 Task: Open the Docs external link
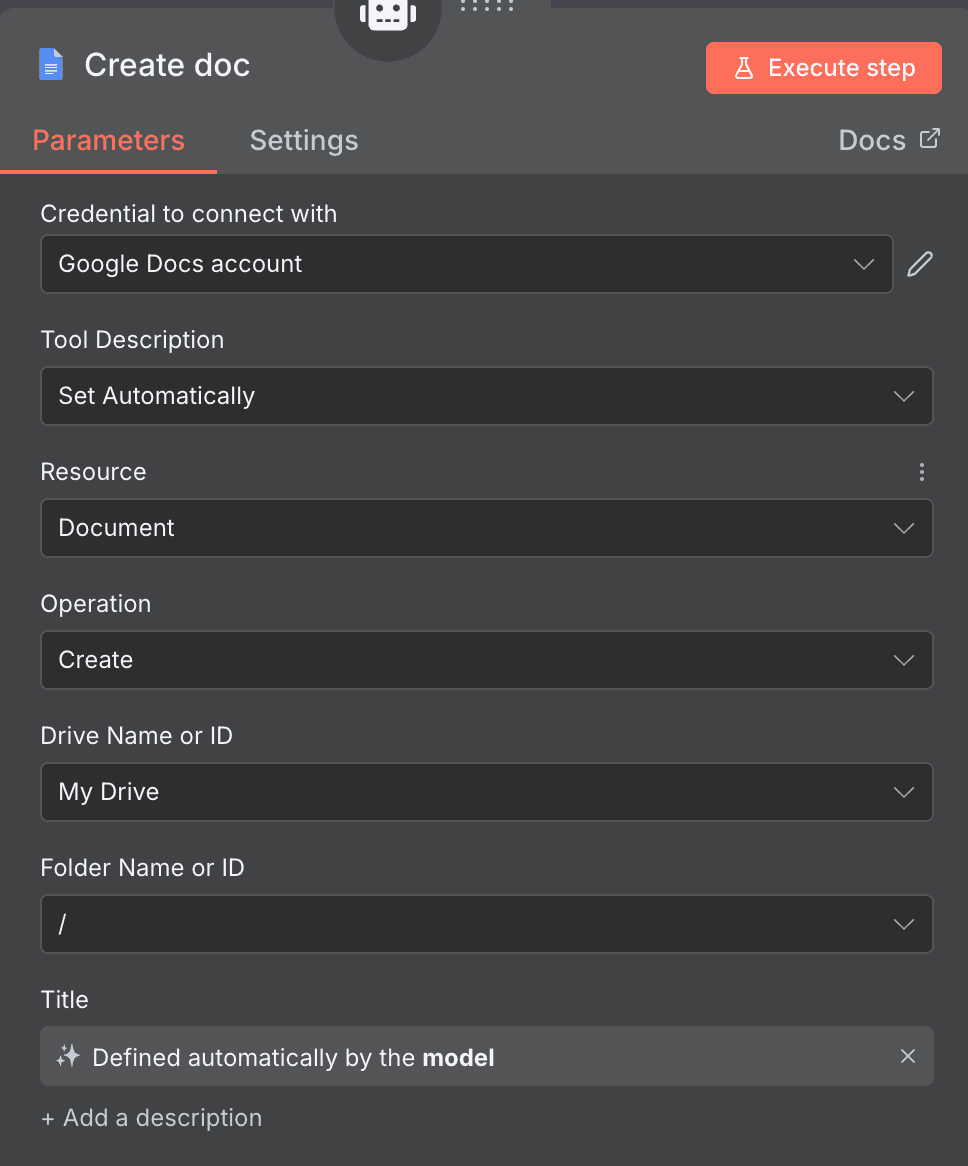click(888, 141)
